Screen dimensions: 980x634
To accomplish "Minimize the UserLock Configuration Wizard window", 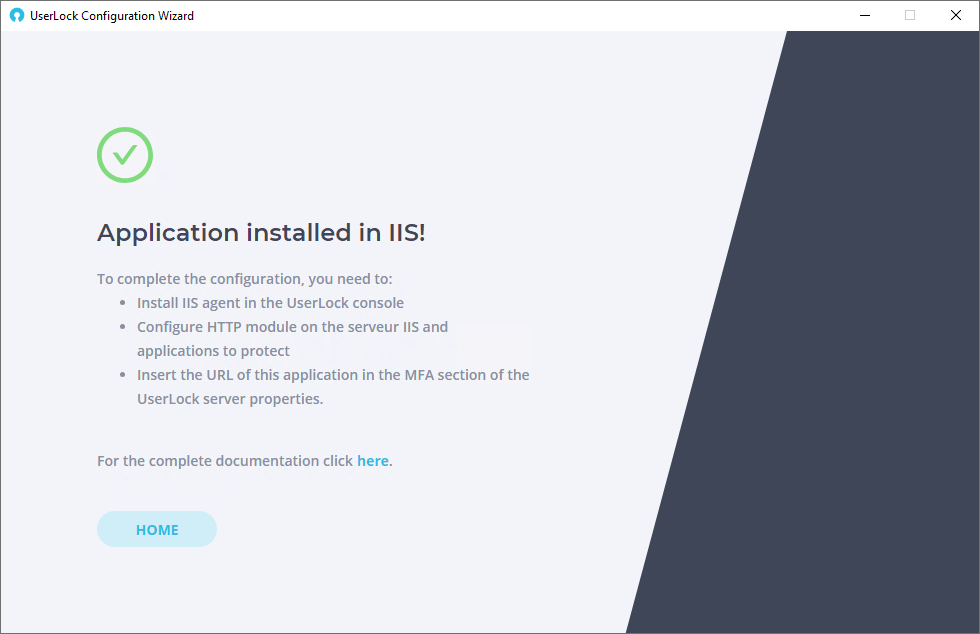I will coord(865,16).
